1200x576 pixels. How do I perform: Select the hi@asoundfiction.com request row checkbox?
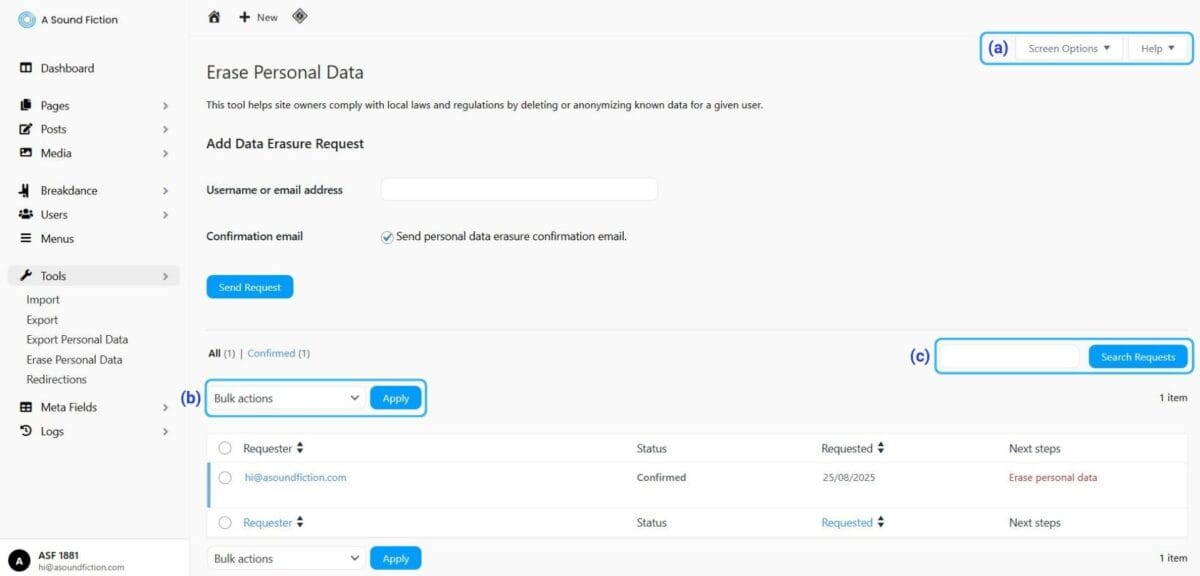coord(225,478)
